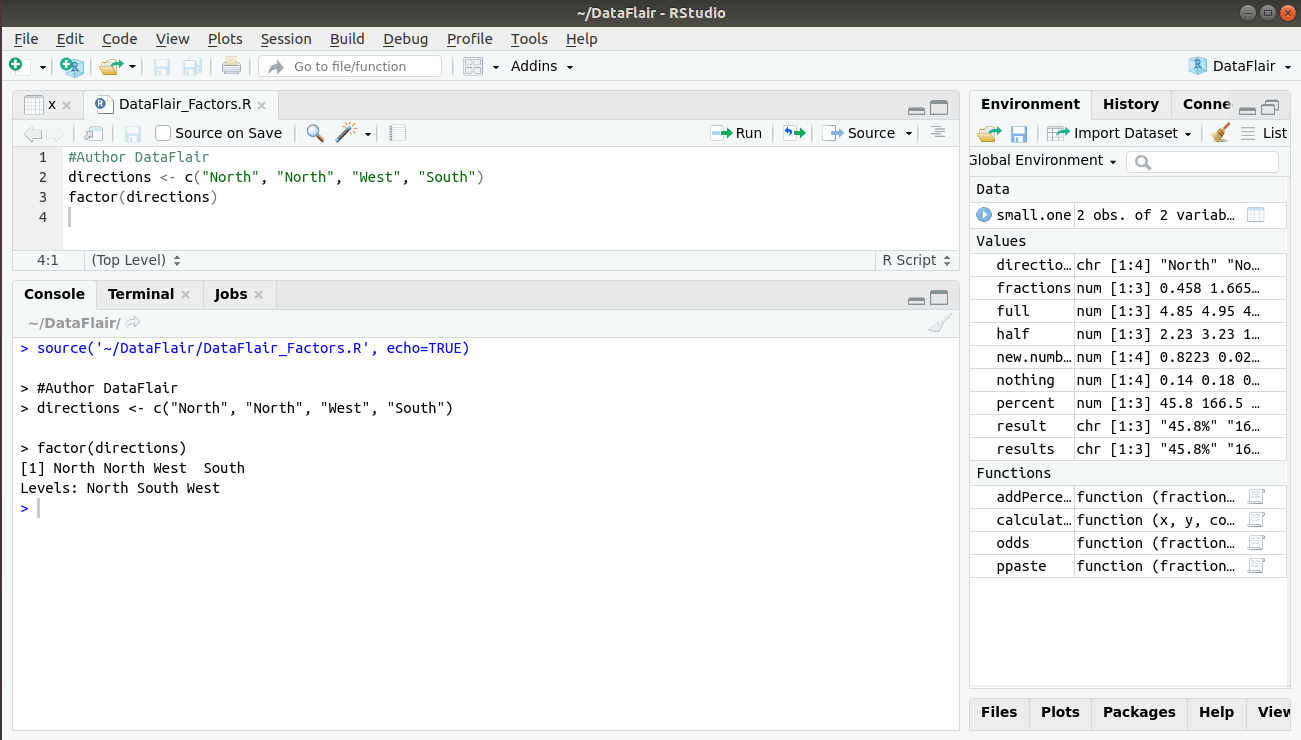Click the print icon in the main toolbar
Viewport: 1301px width, 740px height.
pyautogui.click(x=230, y=66)
